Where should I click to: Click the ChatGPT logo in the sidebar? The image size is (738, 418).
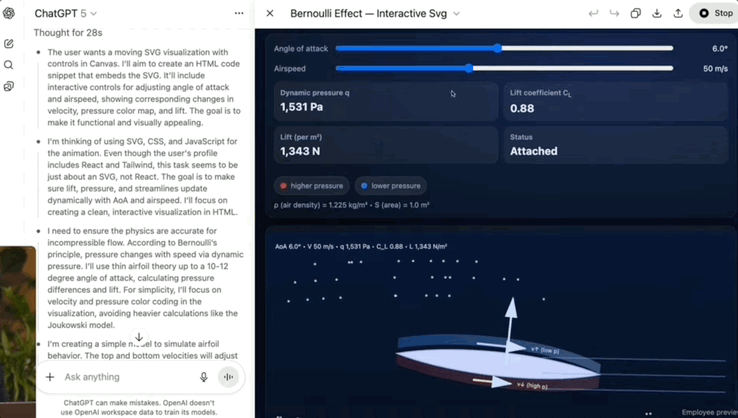9,13
